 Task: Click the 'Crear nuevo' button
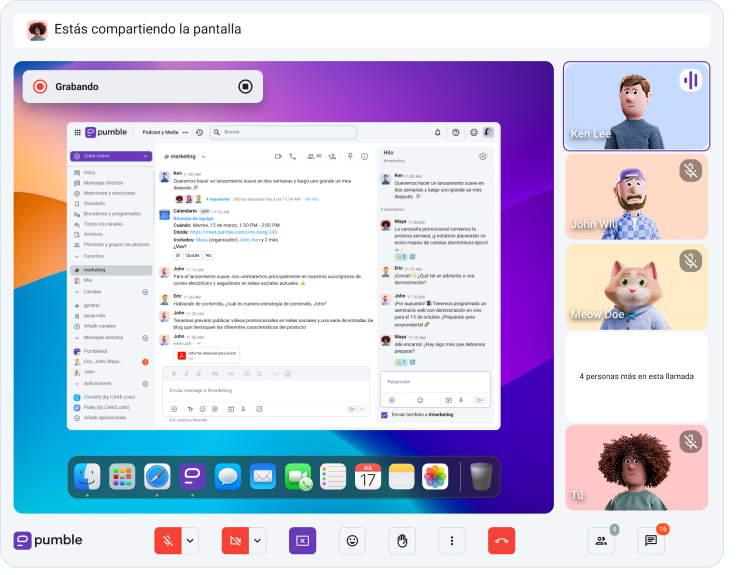tap(110, 156)
